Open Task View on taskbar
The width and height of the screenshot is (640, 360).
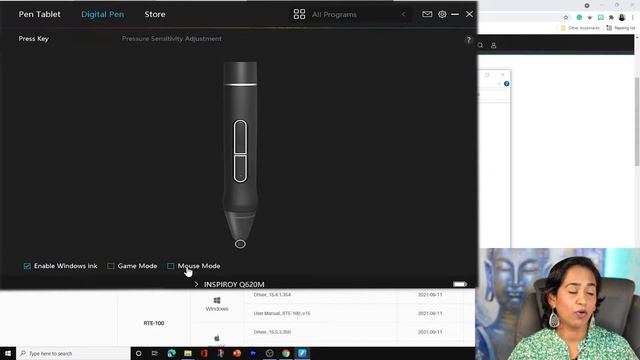pos(155,353)
